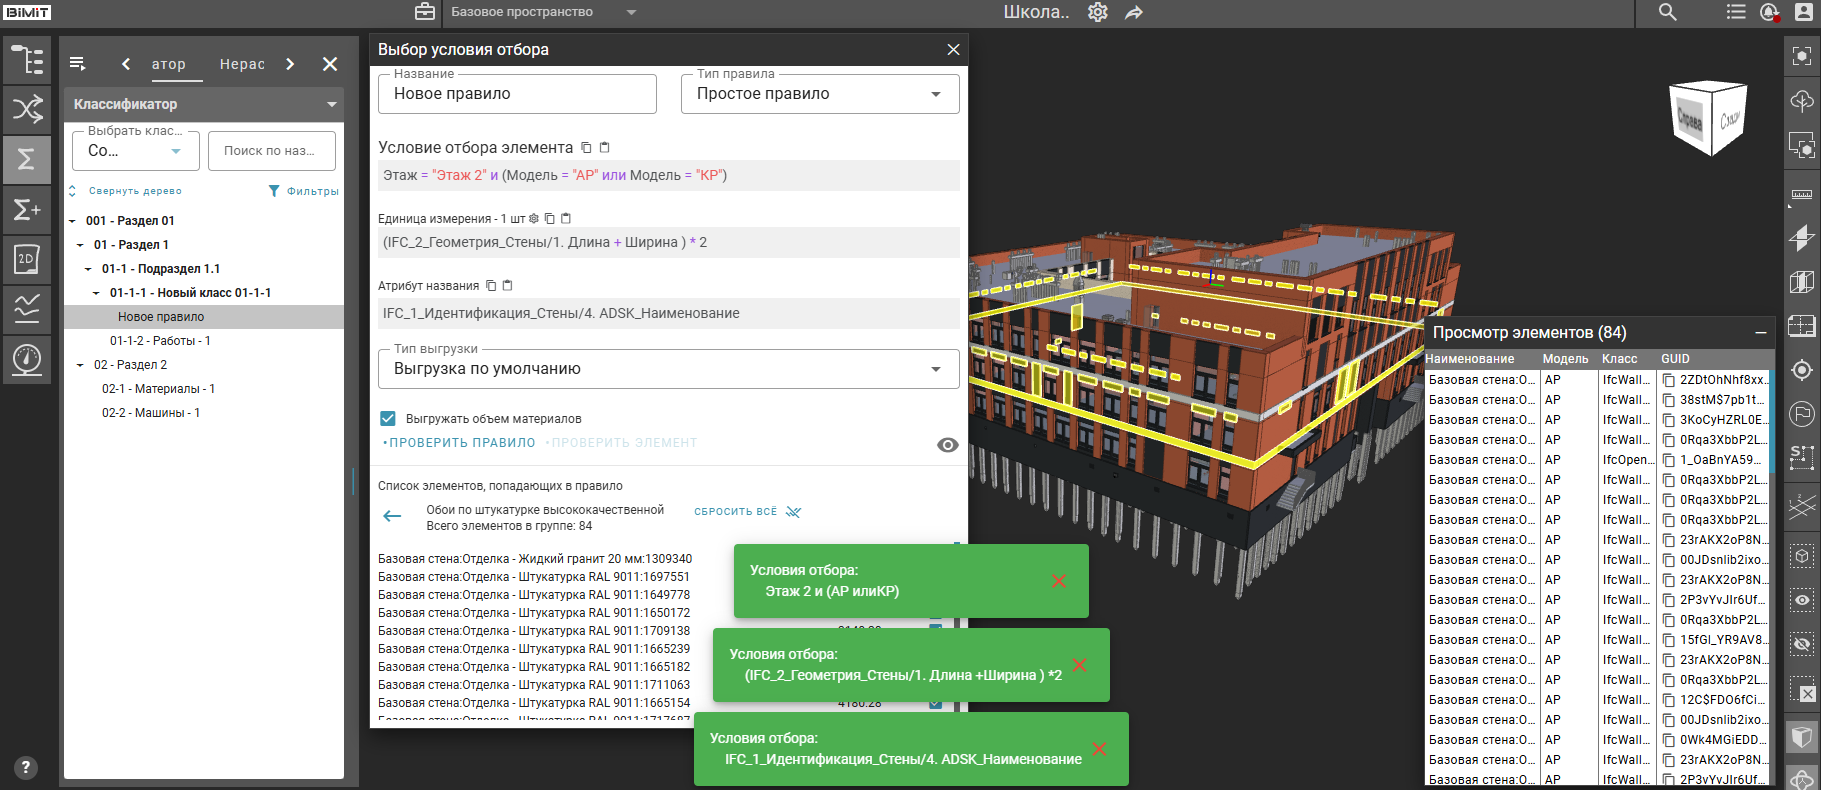Click the Sigma-plus sidebar icon
This screenshot has height=790, width=1821.
pyautogui.click(x=27, y=210)
